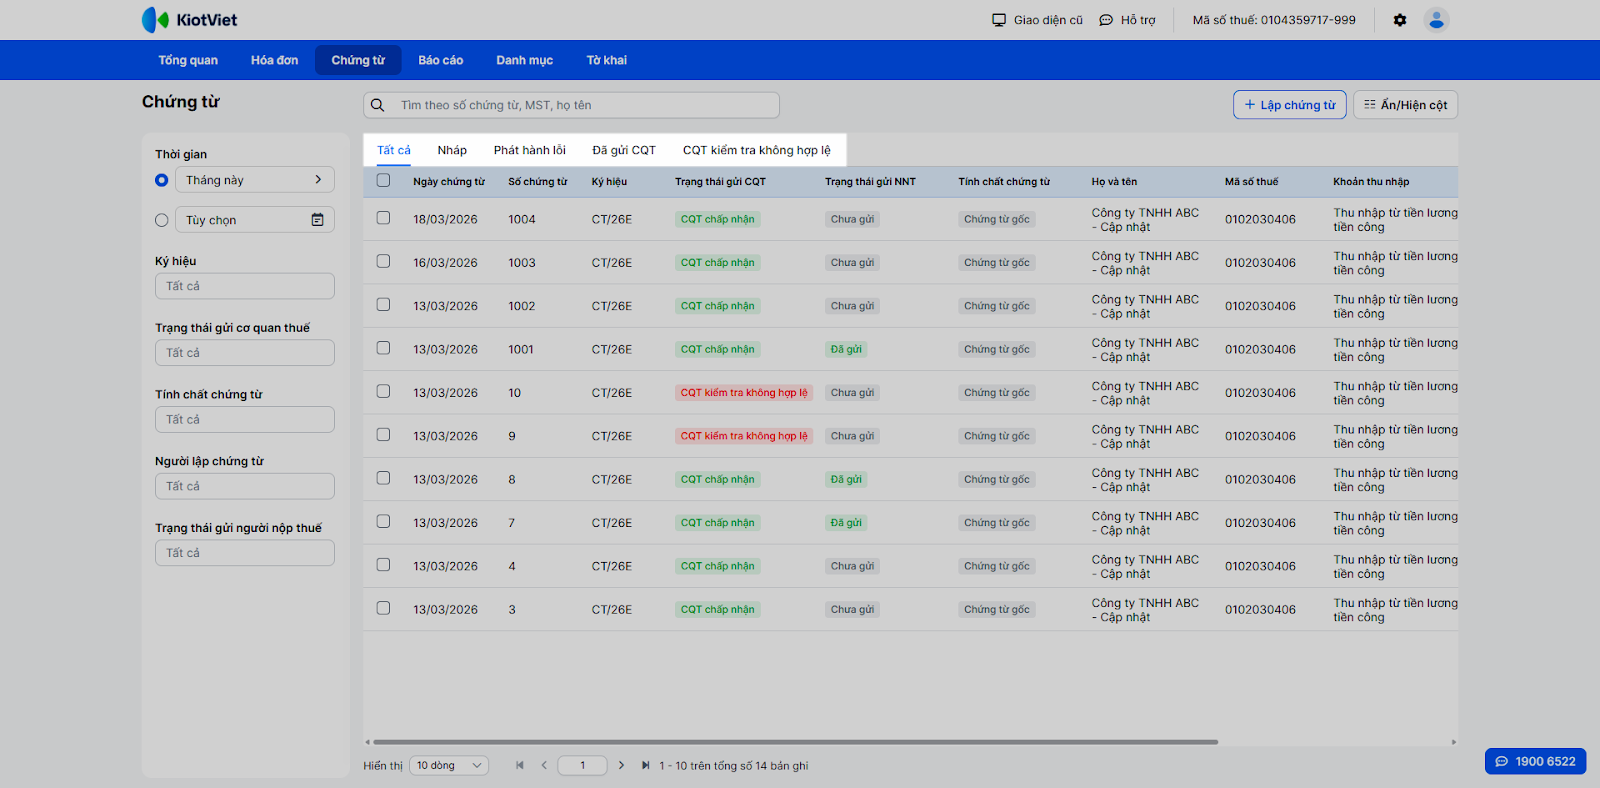Open the Ký hiệu filter dropdown
1600x788 pixels.
pyautogui.click(x=244, y=286)
